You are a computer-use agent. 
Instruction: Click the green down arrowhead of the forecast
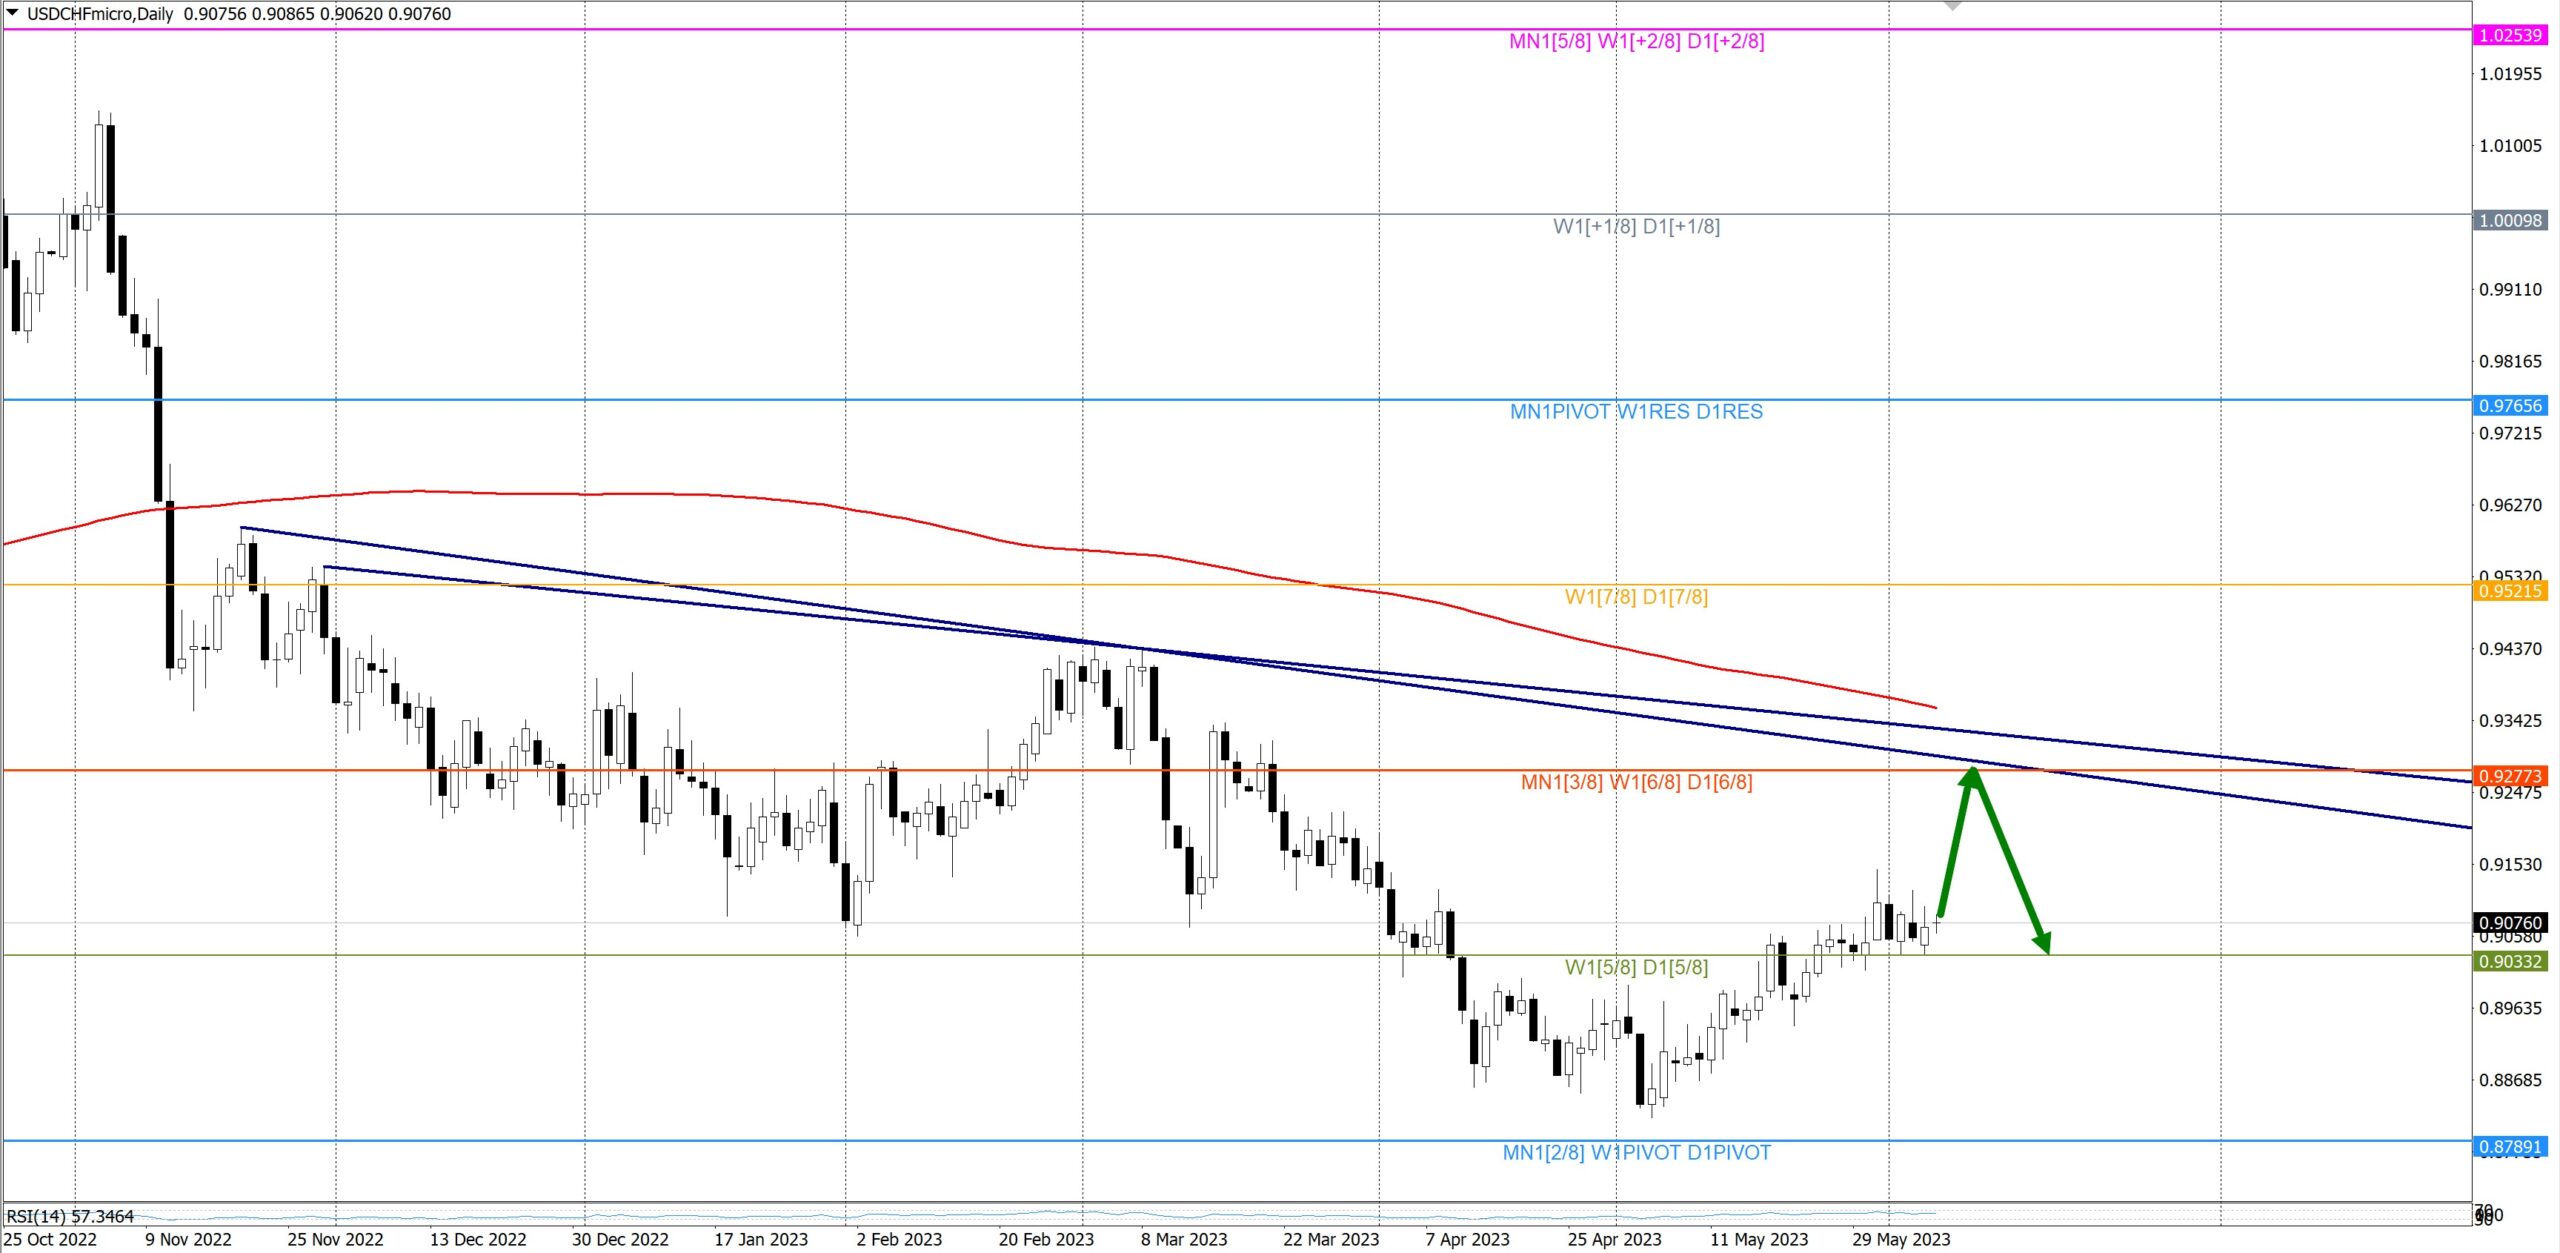(2042, 942)
